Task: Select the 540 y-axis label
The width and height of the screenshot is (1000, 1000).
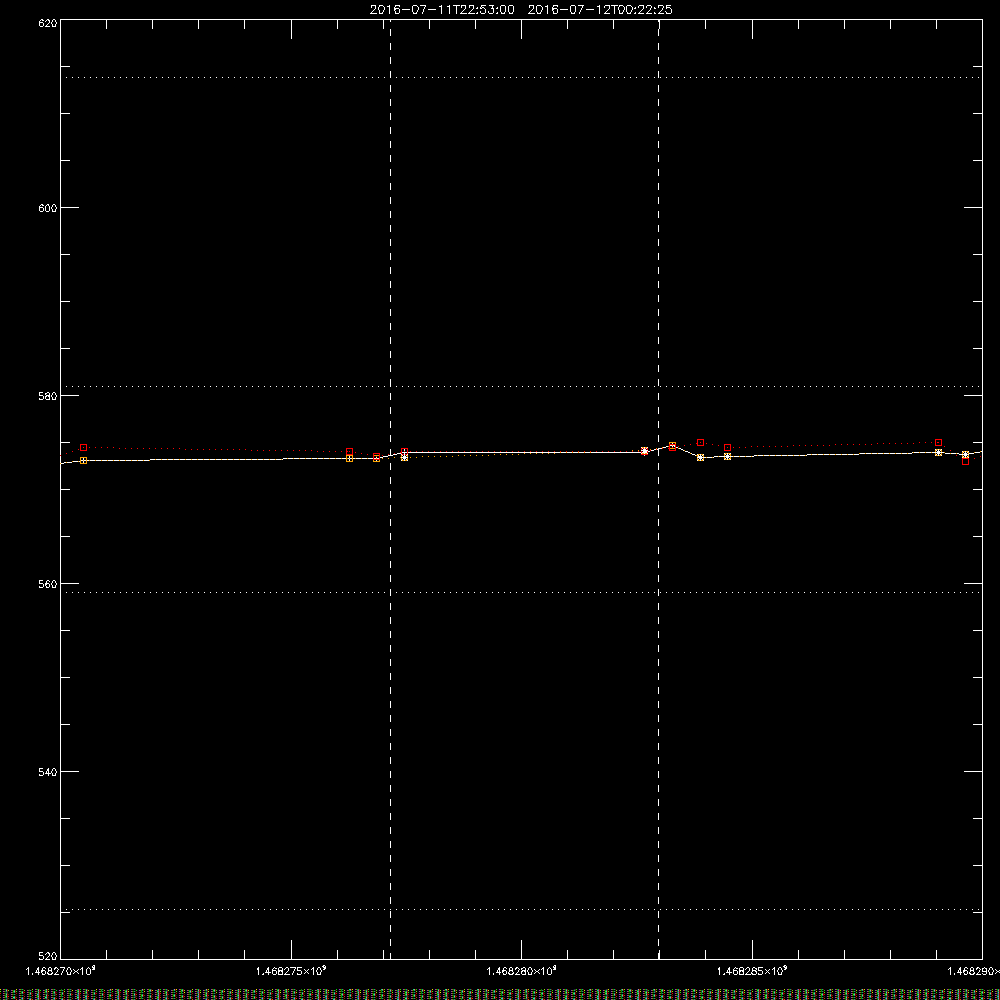Action: [48, 772]
